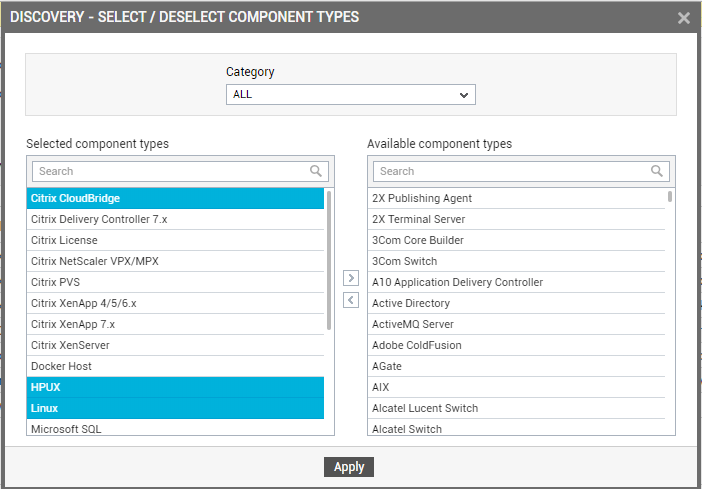Image resolution: width=702 pixels, height=489 pixels.
Task: Move available types left with the arrow button
Action: coord(351,300)
